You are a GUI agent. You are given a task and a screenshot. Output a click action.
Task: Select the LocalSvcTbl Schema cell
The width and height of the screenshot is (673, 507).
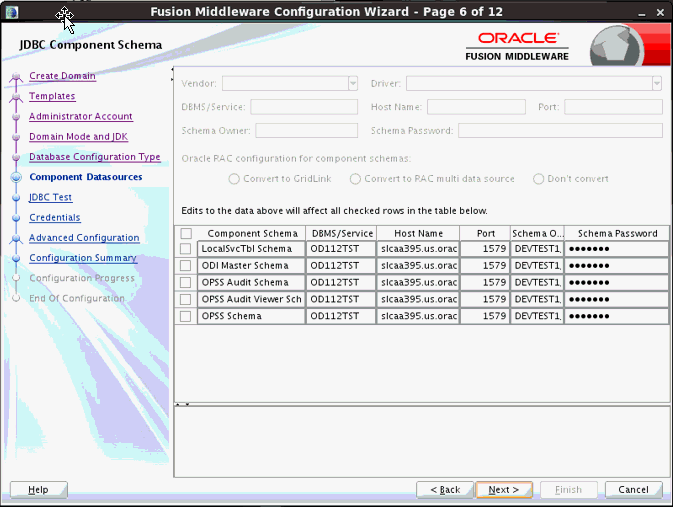click(252, 249)
